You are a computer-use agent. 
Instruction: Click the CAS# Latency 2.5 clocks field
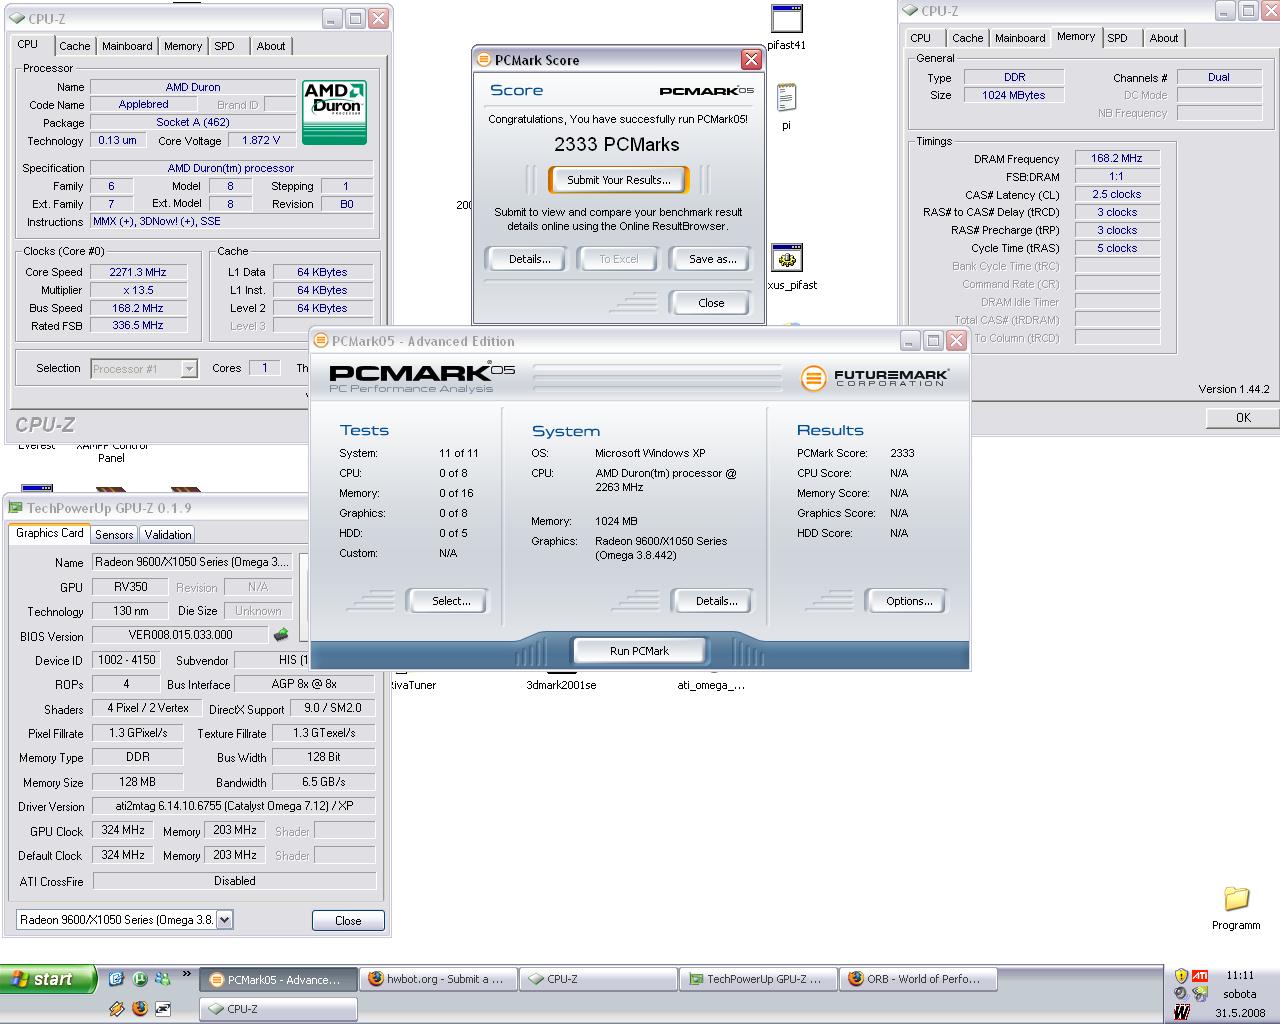(x=1117, y=194)
